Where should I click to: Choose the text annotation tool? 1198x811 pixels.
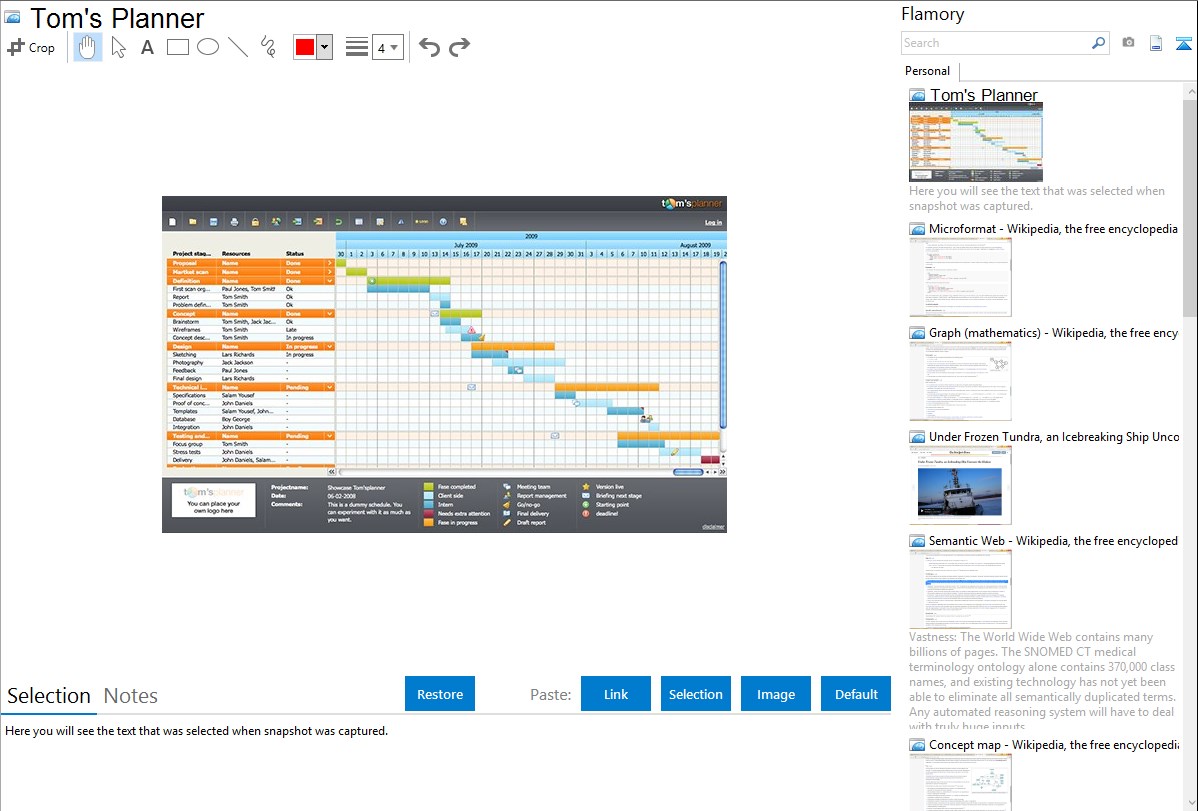point(147,47)
